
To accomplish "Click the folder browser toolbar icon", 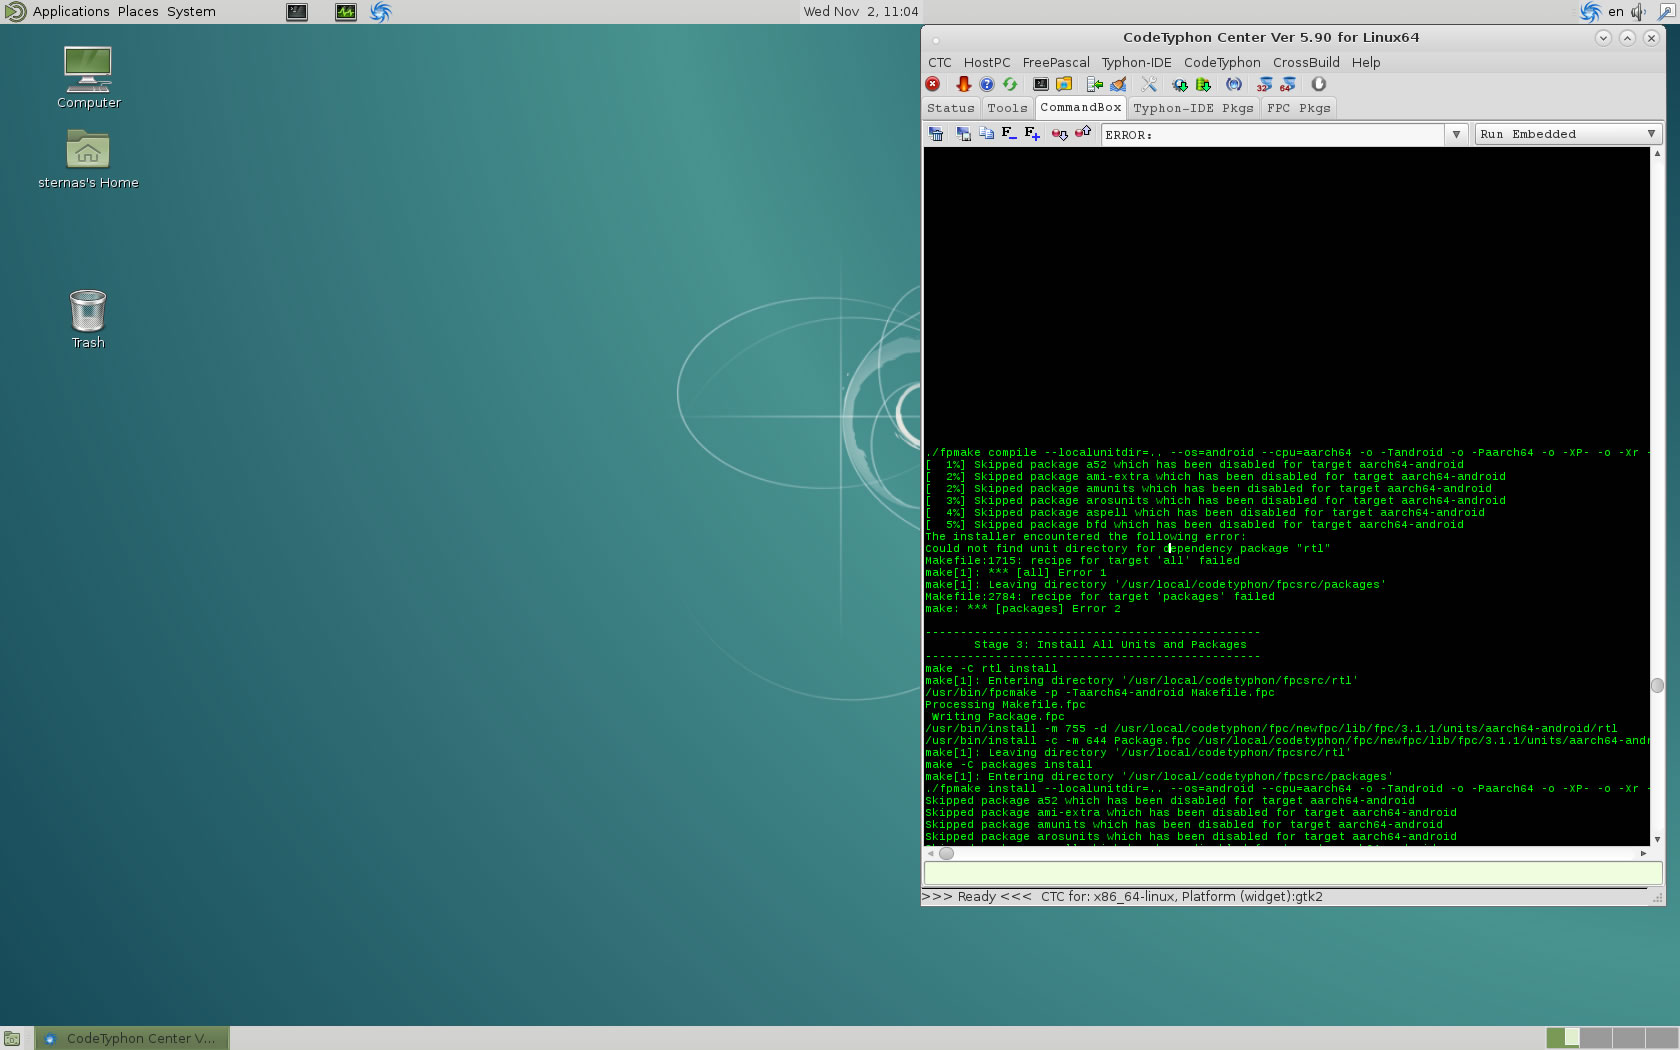I will point(1064,84).
